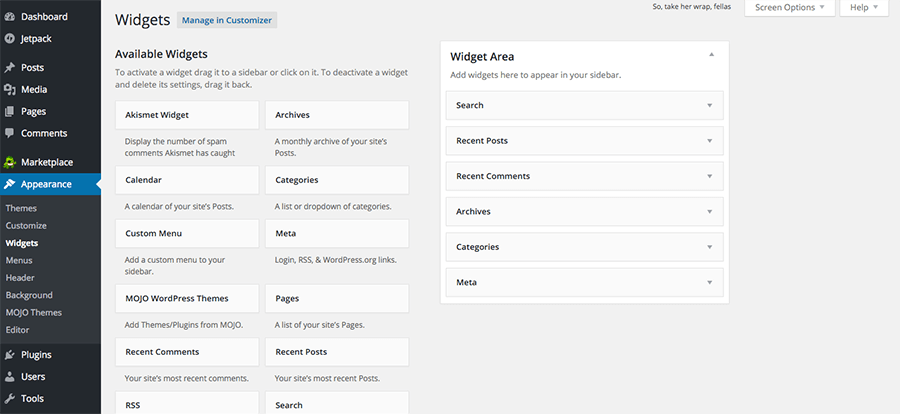Click the Custom Menu available widget
Image resolution: width=900 pixels, height=414 pixels.
tap(187, 234)
